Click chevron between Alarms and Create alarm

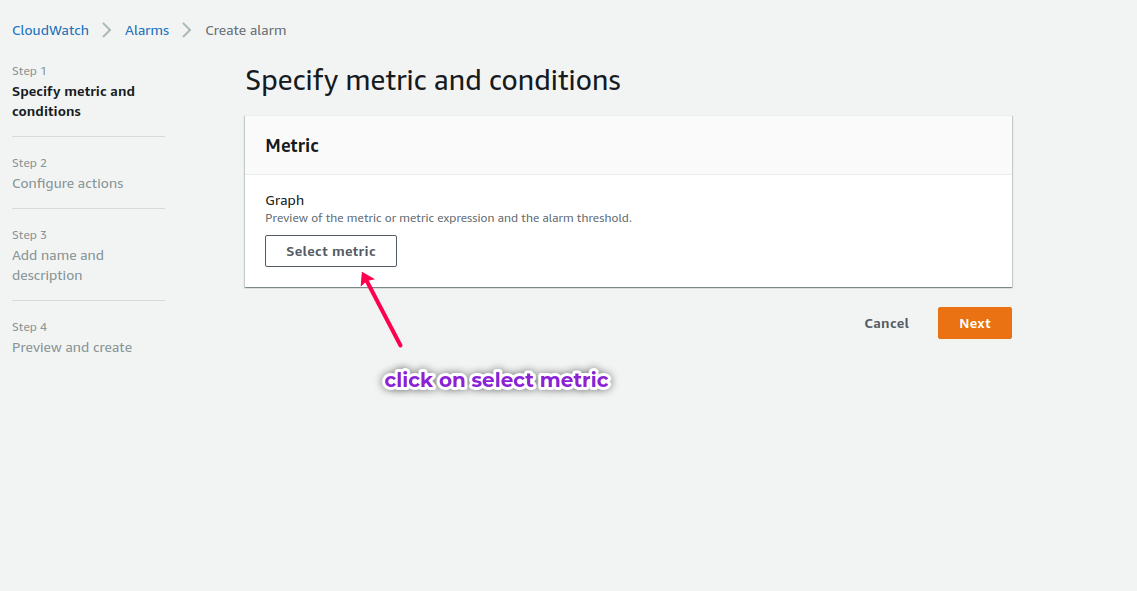click(187, 31)
